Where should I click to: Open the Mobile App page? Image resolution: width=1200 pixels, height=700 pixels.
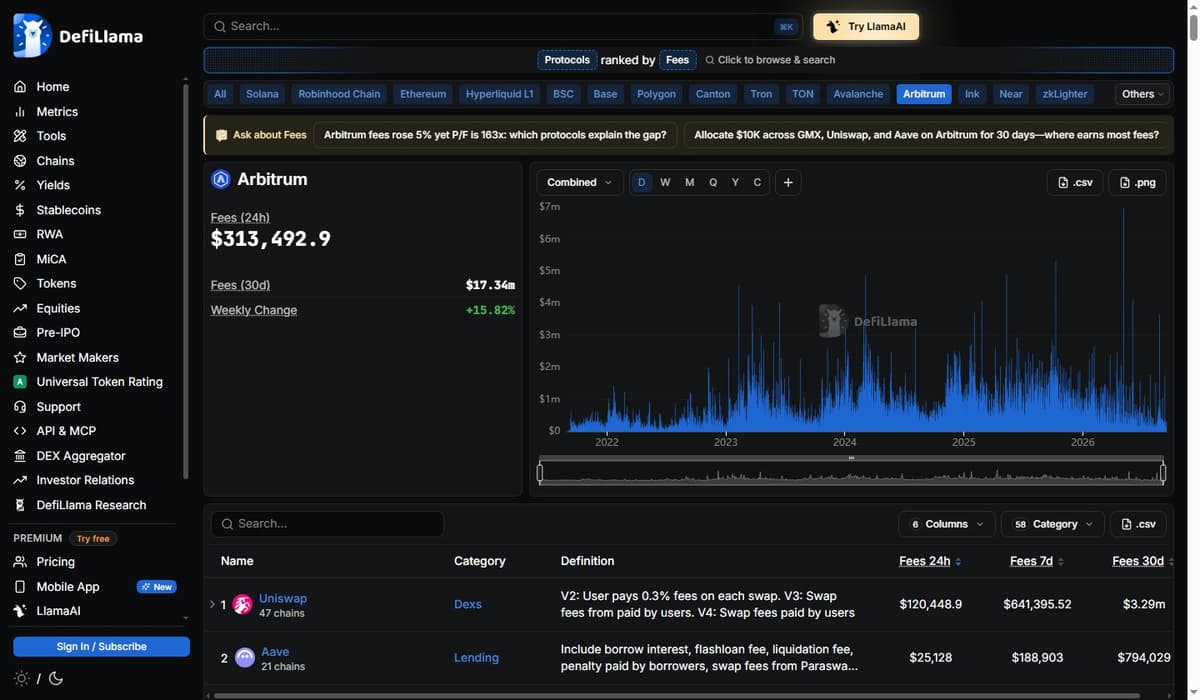[68, 587]
